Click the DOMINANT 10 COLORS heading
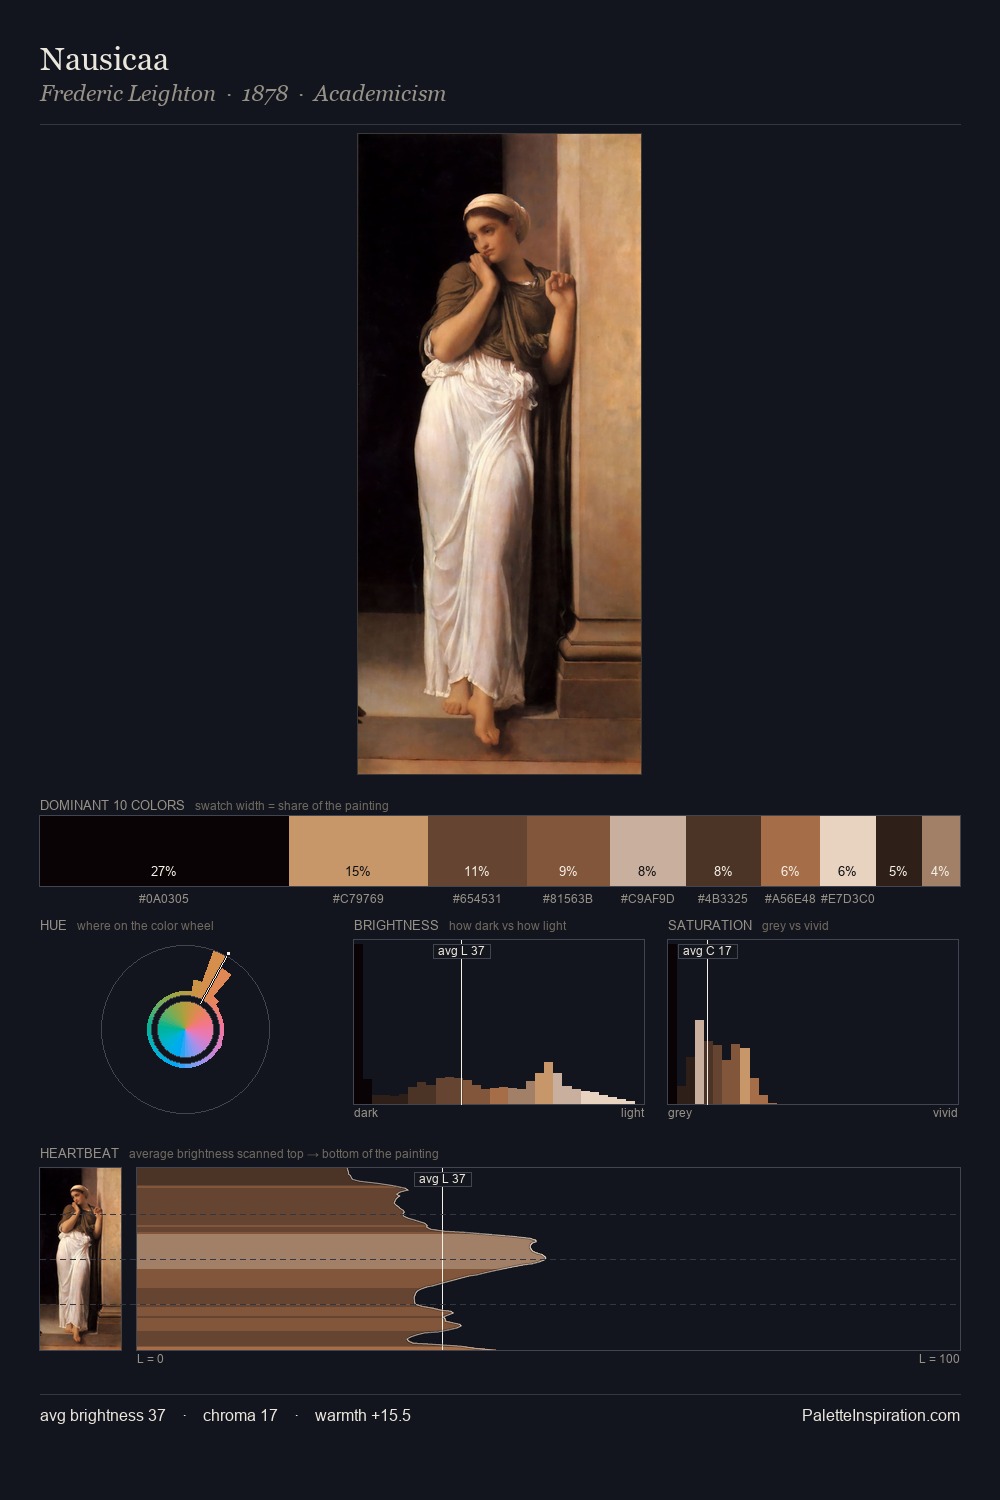This screenshot has height=1500, width=1000. point(112,805)
